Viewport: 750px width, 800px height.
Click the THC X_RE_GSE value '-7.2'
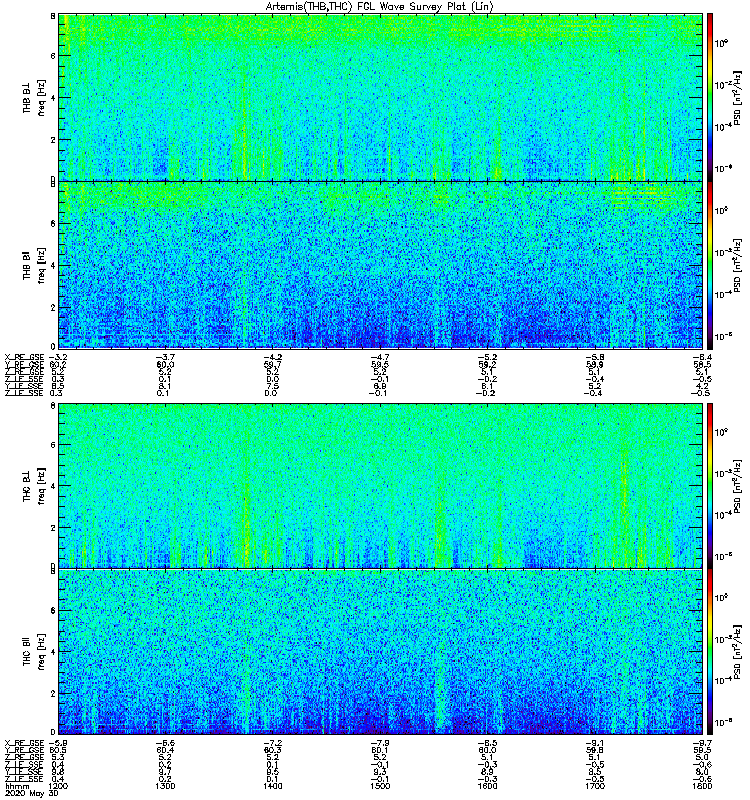pyautogui.click(x=272, y=743)
